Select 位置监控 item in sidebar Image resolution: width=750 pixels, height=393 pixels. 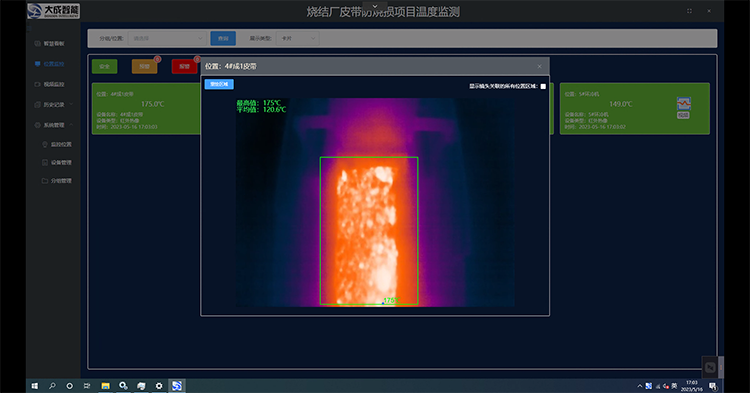point(50,64)
